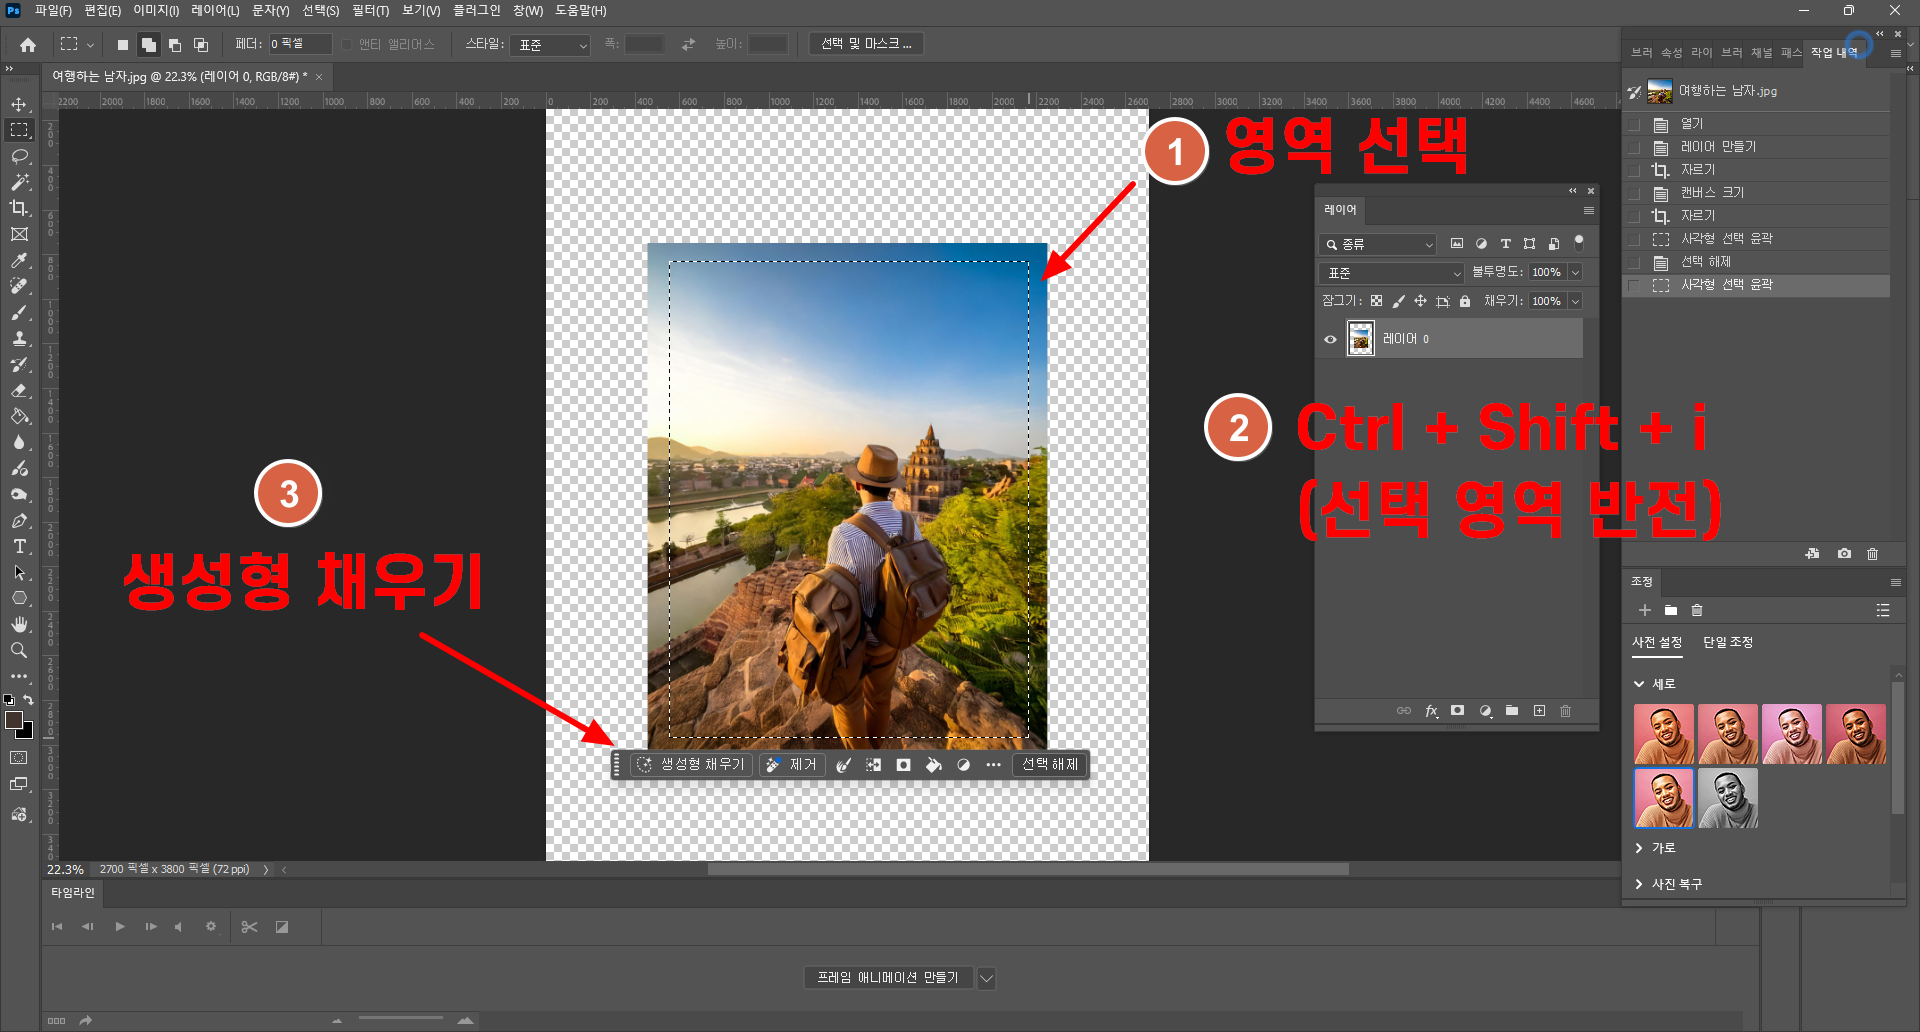This screenshot has height=1032, width=1920.
Task: Select the Zoom tool in the toolbar
Action: (x=19, y=650)
